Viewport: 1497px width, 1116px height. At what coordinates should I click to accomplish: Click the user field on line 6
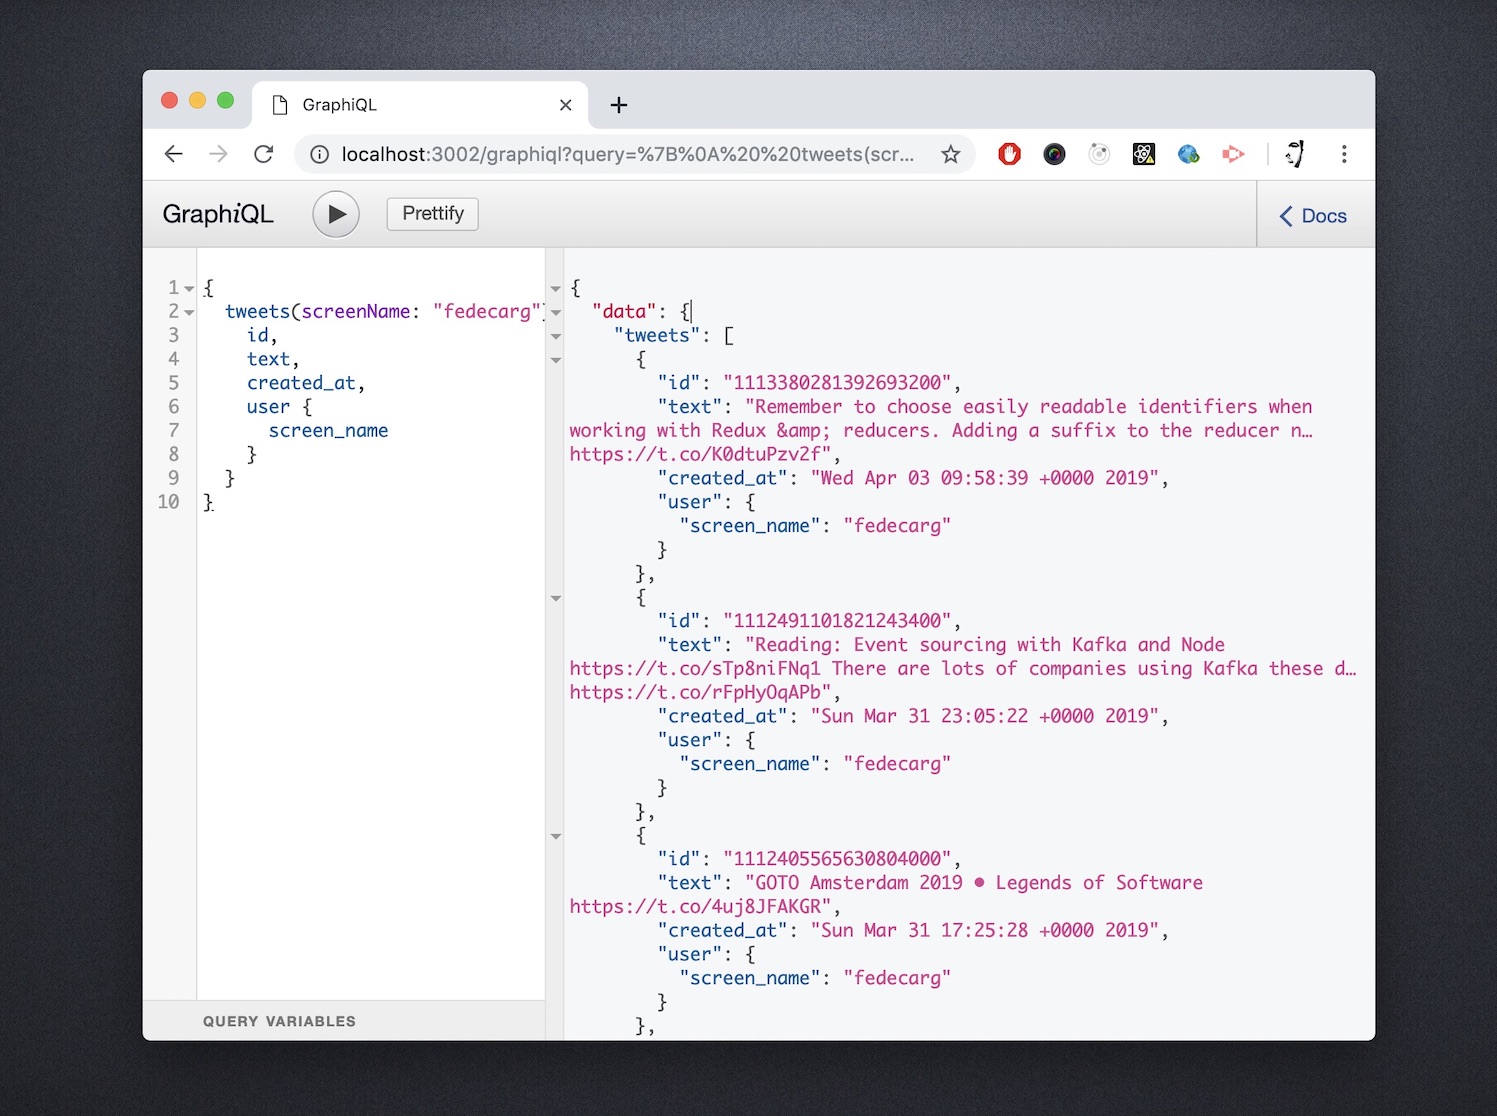click(x=268, y=407)
